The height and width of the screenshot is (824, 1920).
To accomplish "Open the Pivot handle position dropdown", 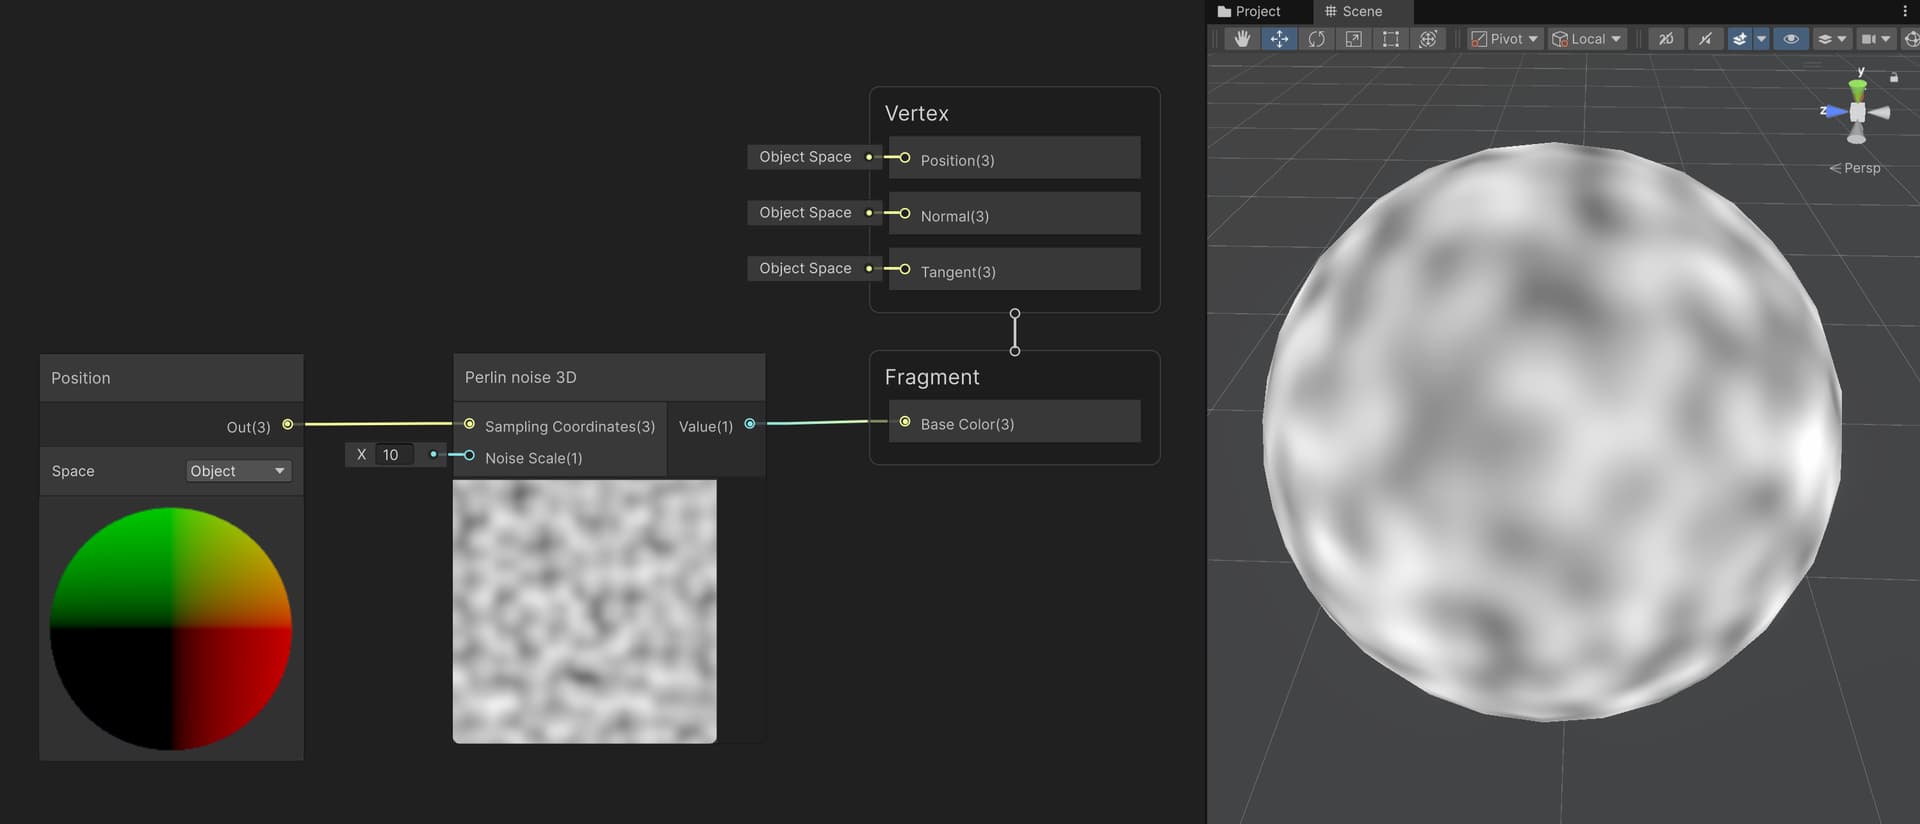I will click(x=1504, y=39).
